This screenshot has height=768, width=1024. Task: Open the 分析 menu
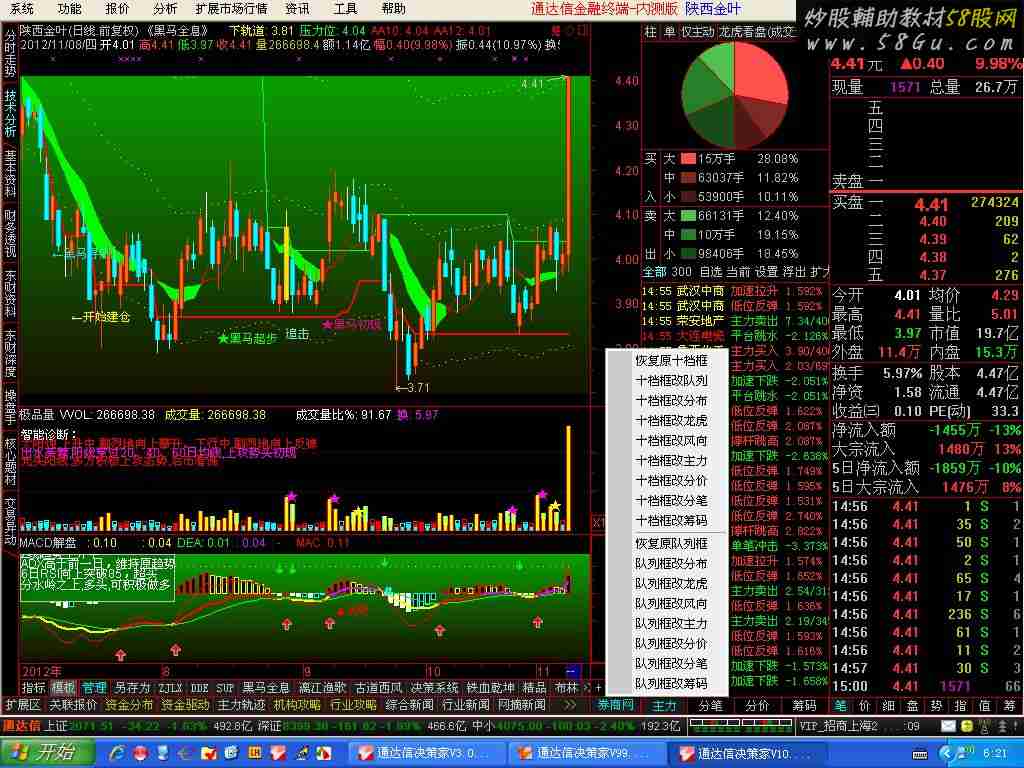point(165,8)
